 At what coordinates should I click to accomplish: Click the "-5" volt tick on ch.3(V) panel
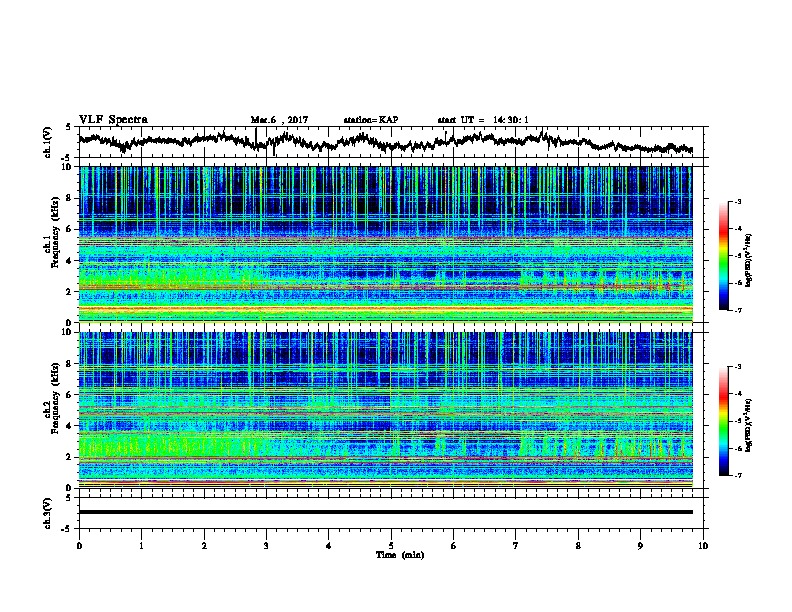[x=66, y=528]
